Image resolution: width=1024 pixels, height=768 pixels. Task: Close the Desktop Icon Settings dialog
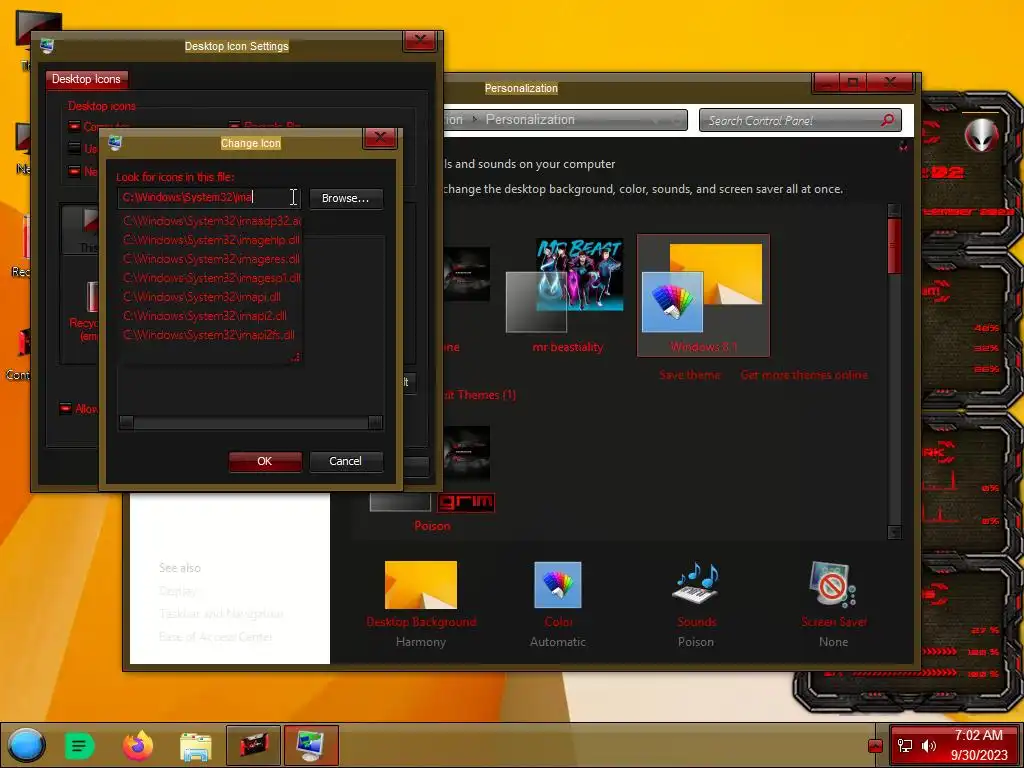(x=420, y=40)
